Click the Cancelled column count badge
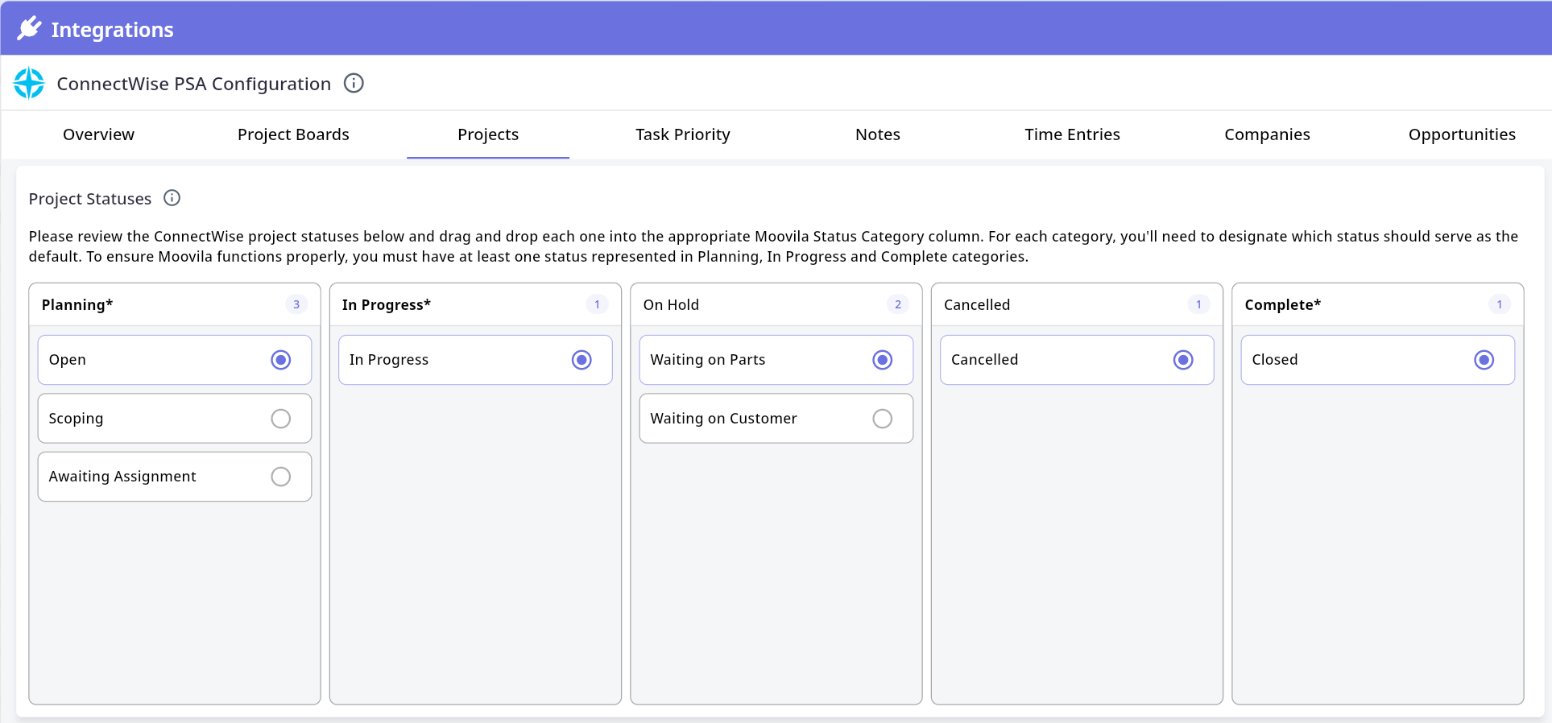1552x723 pixels. (x=1198, y=305)
